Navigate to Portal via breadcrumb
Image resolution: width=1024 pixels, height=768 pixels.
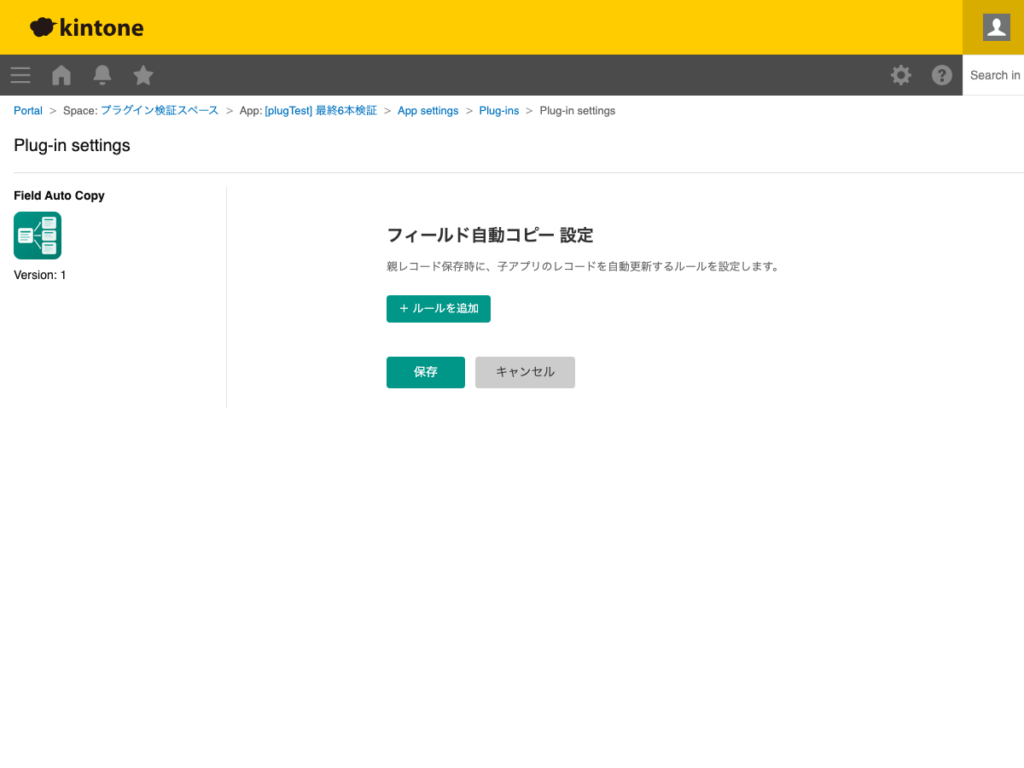pos(27,110)
